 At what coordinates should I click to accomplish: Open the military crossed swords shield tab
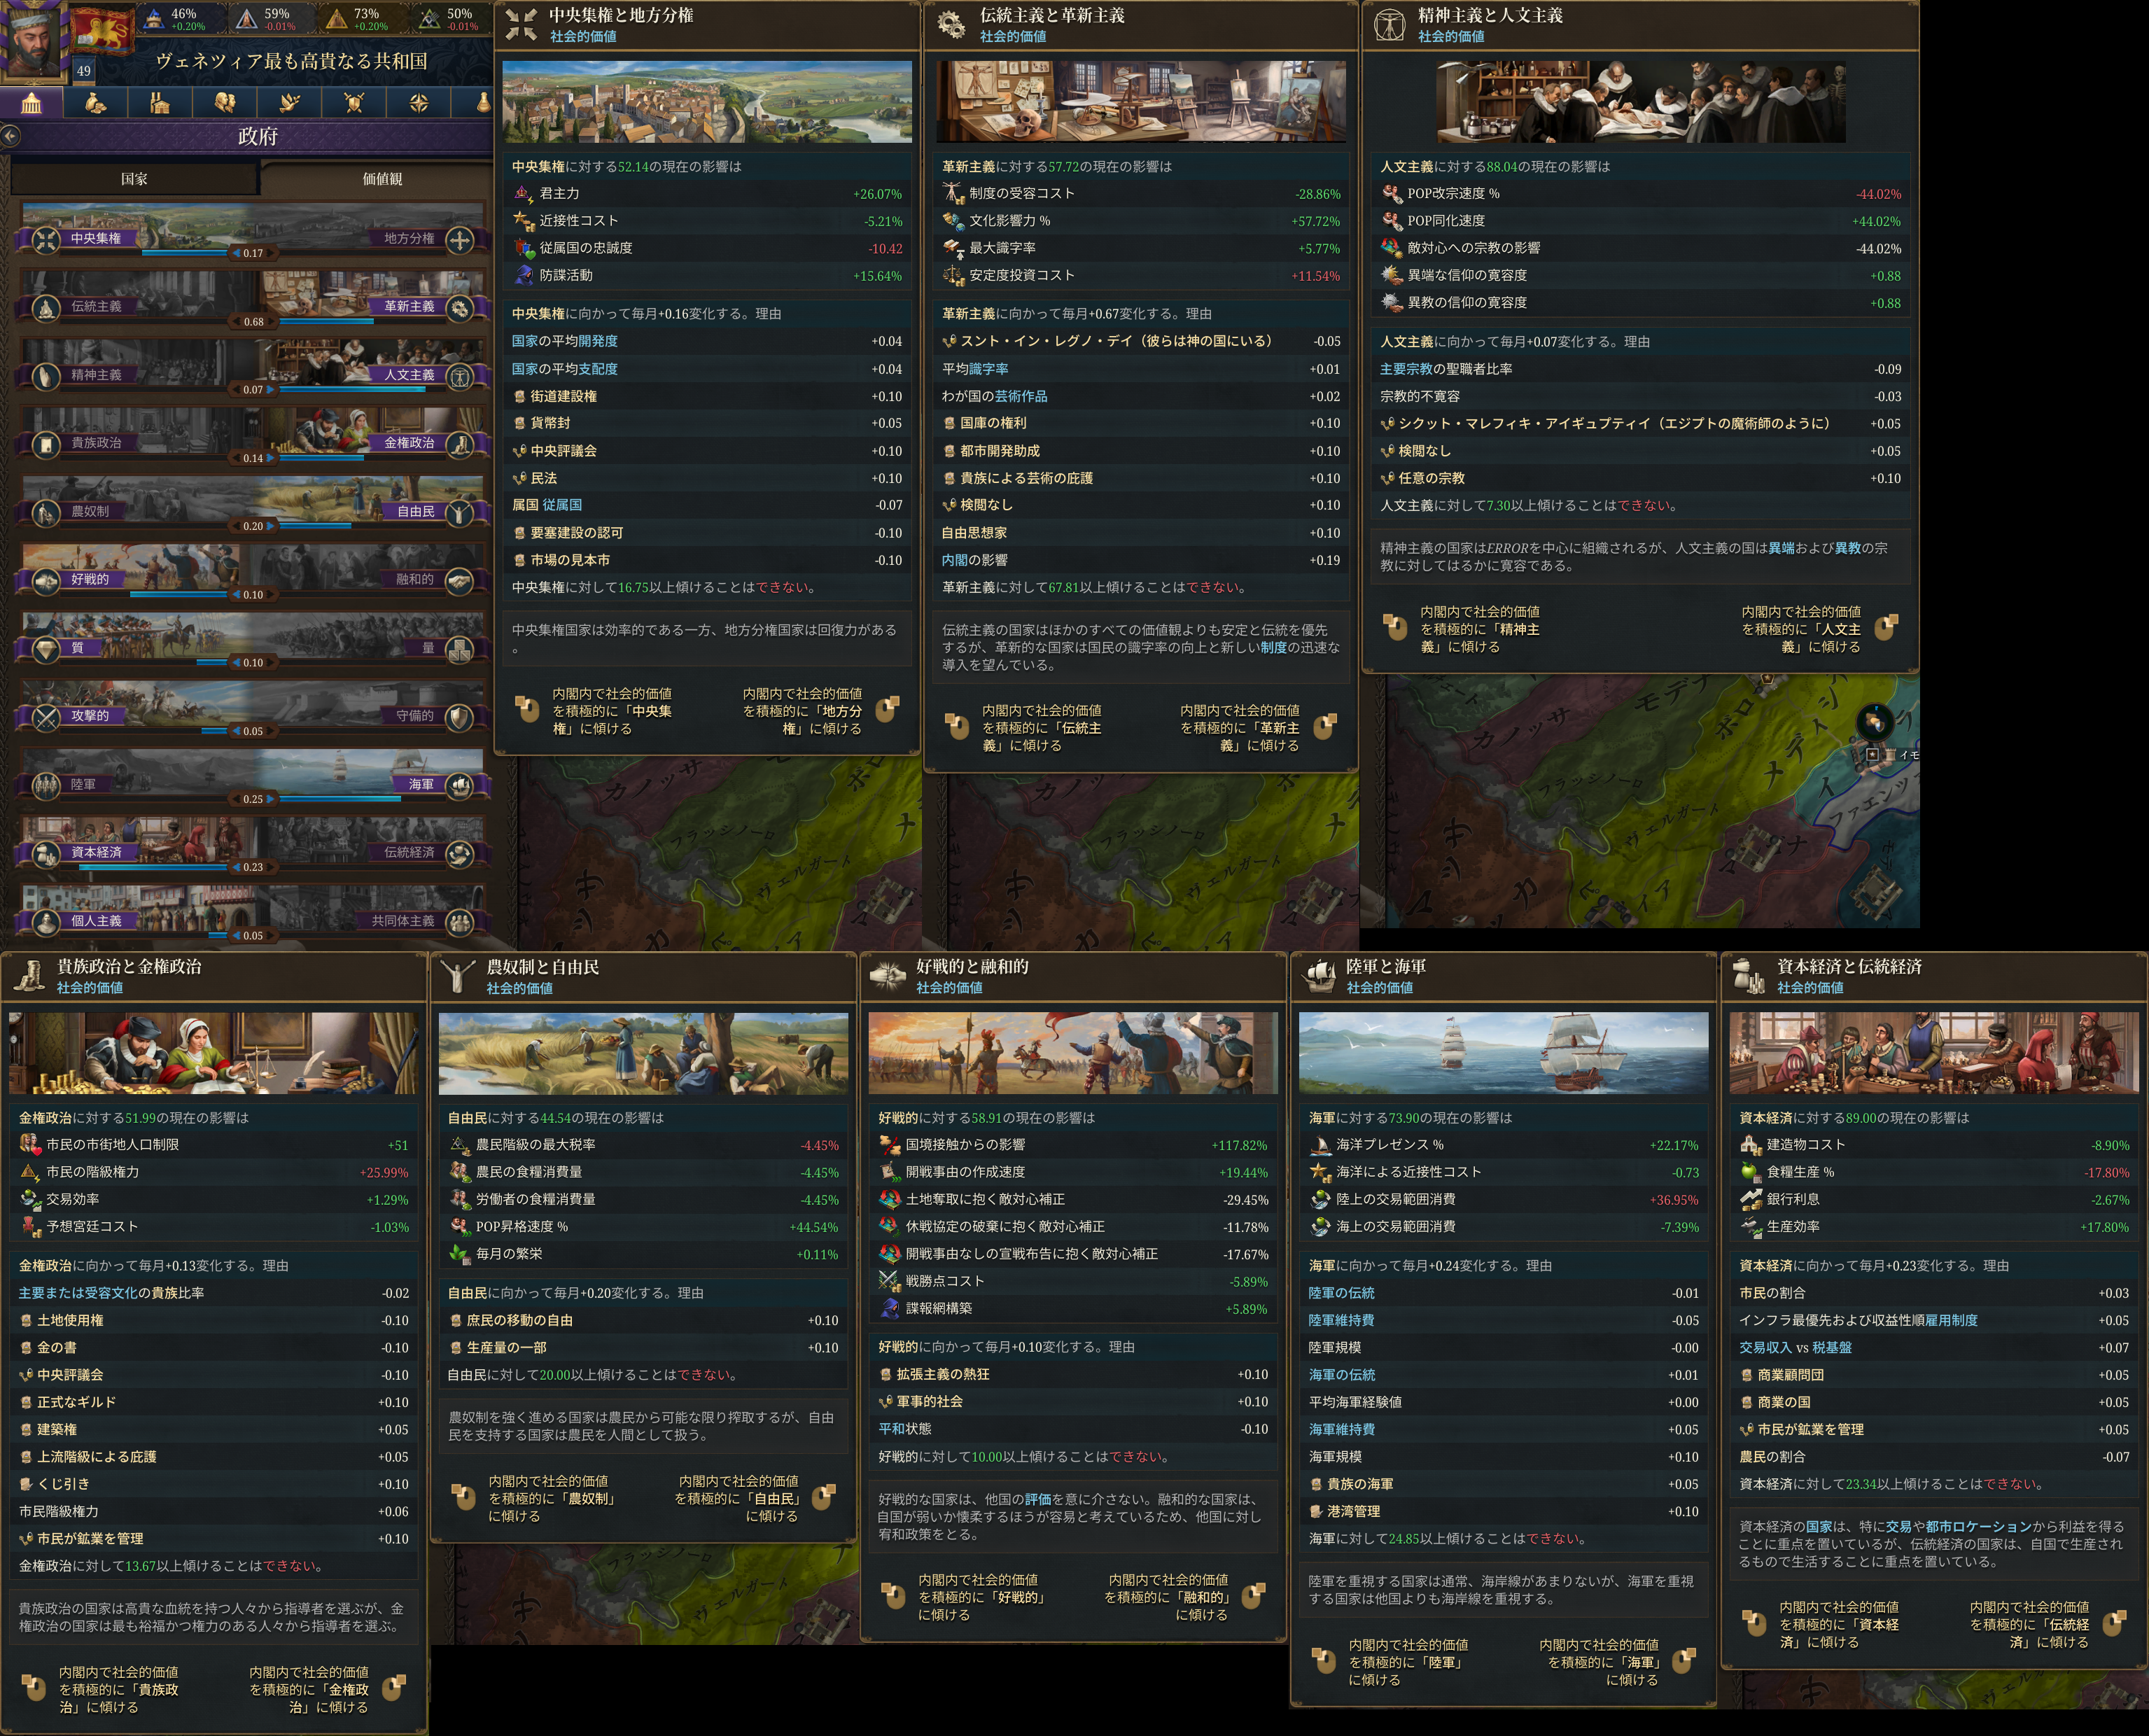354,102
